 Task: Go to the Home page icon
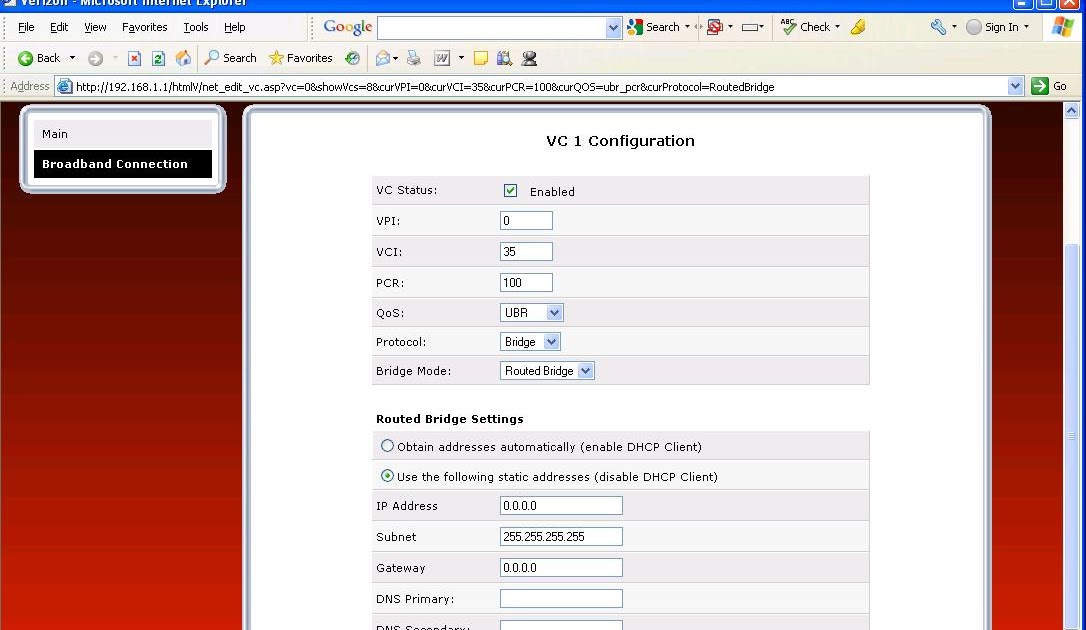(183, 58)
